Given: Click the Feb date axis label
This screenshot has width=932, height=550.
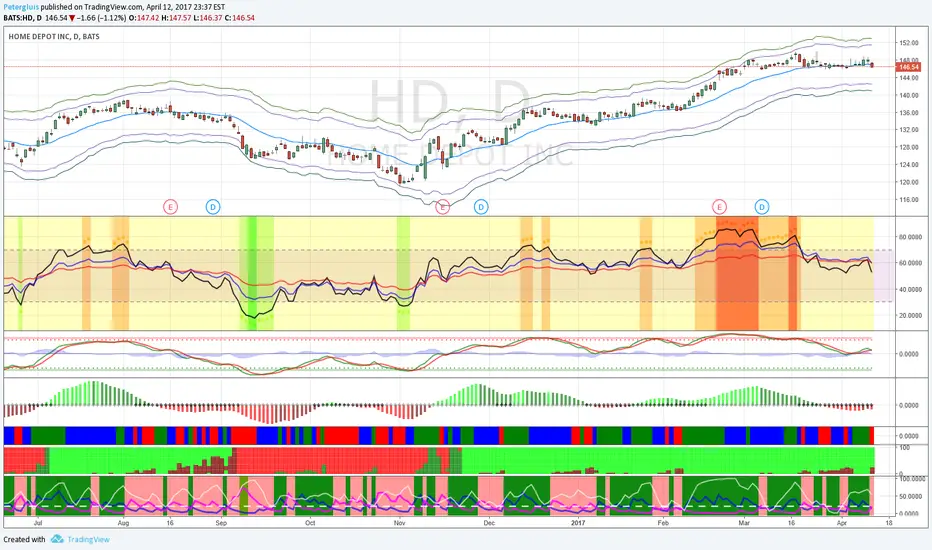Looking at the screenshot, I should coord(663,523).
